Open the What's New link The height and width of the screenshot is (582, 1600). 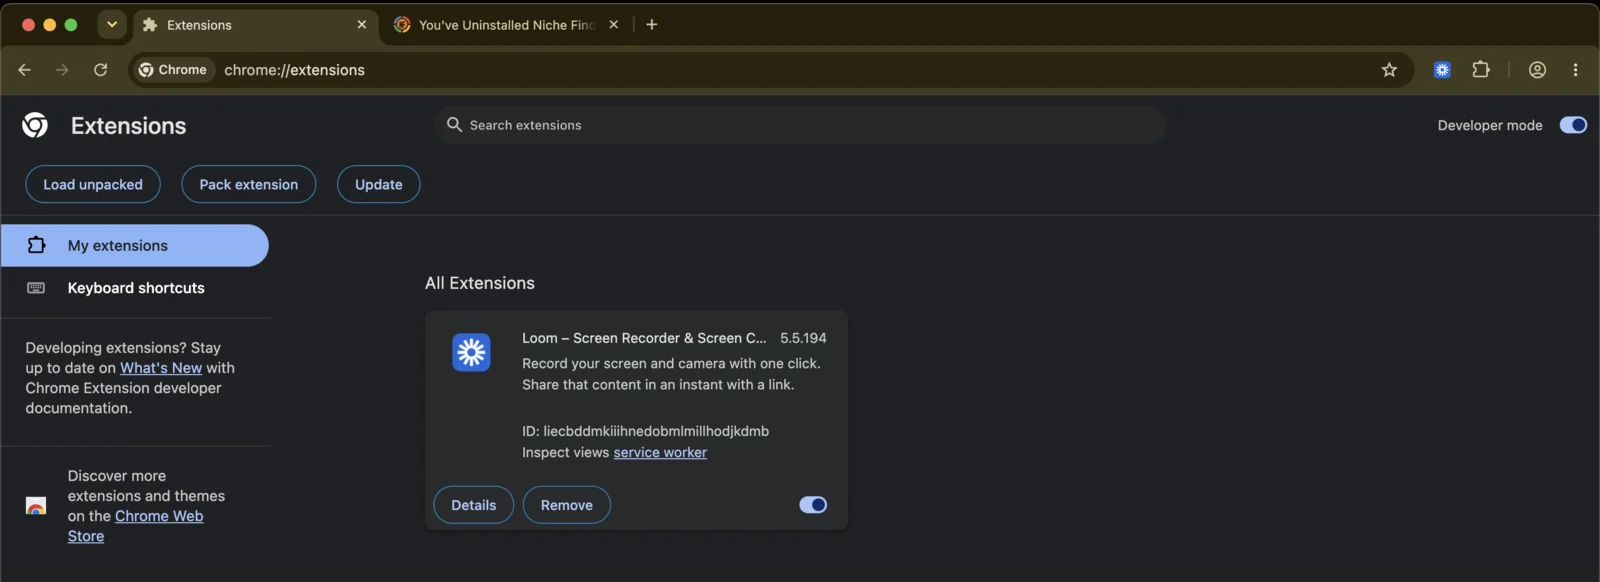[161, 368]
